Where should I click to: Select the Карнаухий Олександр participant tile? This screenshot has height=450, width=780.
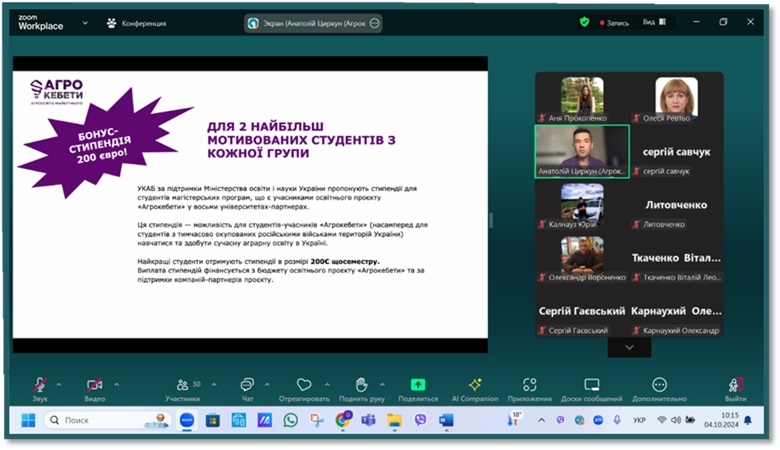(677, 311)
